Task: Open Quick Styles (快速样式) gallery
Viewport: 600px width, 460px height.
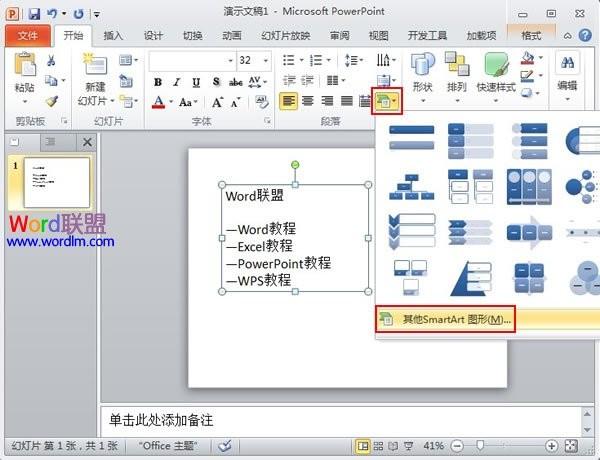Action: (x=496, y=78)
